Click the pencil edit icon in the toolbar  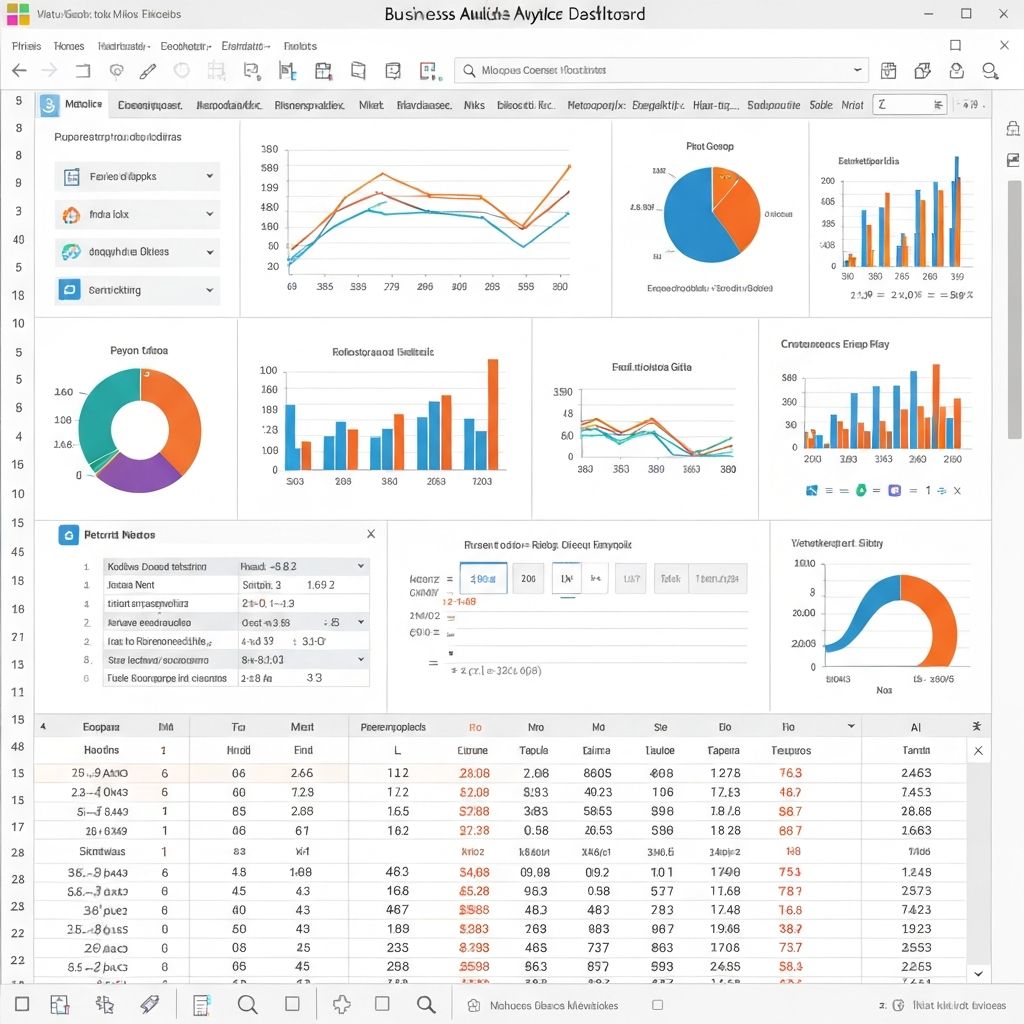coord(148,71)
